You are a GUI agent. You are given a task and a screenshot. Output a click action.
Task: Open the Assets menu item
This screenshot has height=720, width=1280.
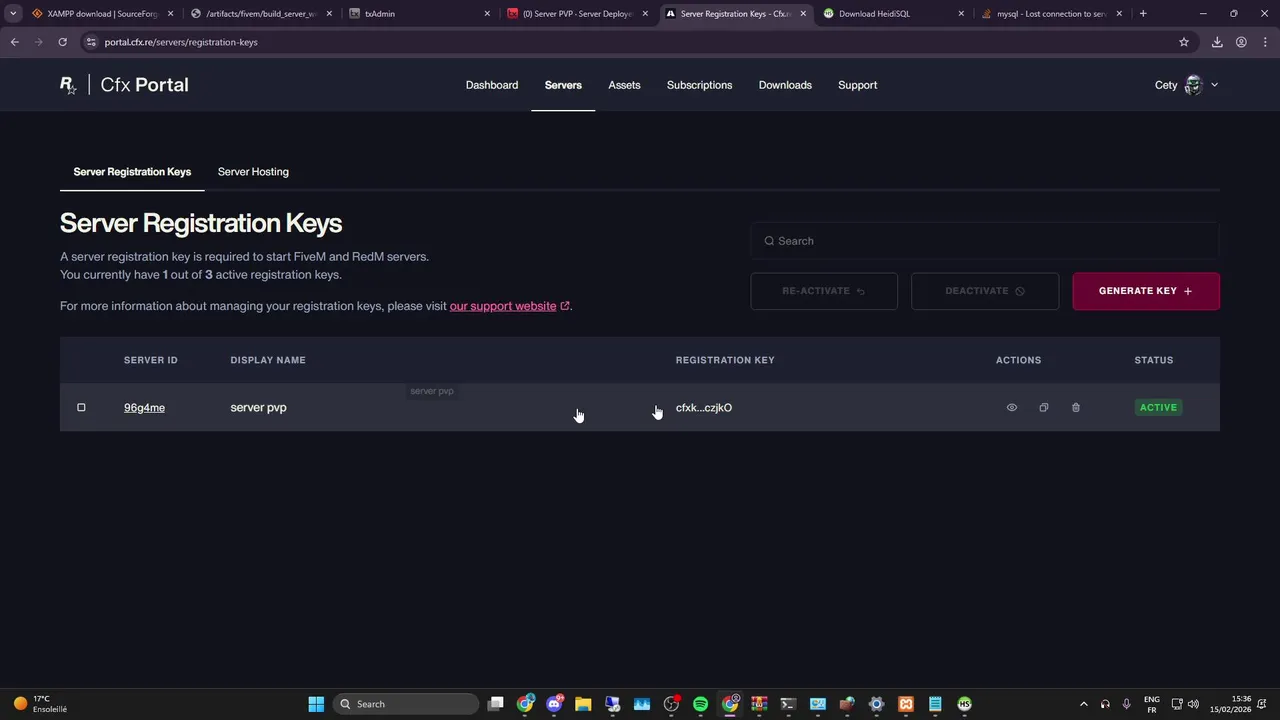pyautogui.click(x=624, y=85)
